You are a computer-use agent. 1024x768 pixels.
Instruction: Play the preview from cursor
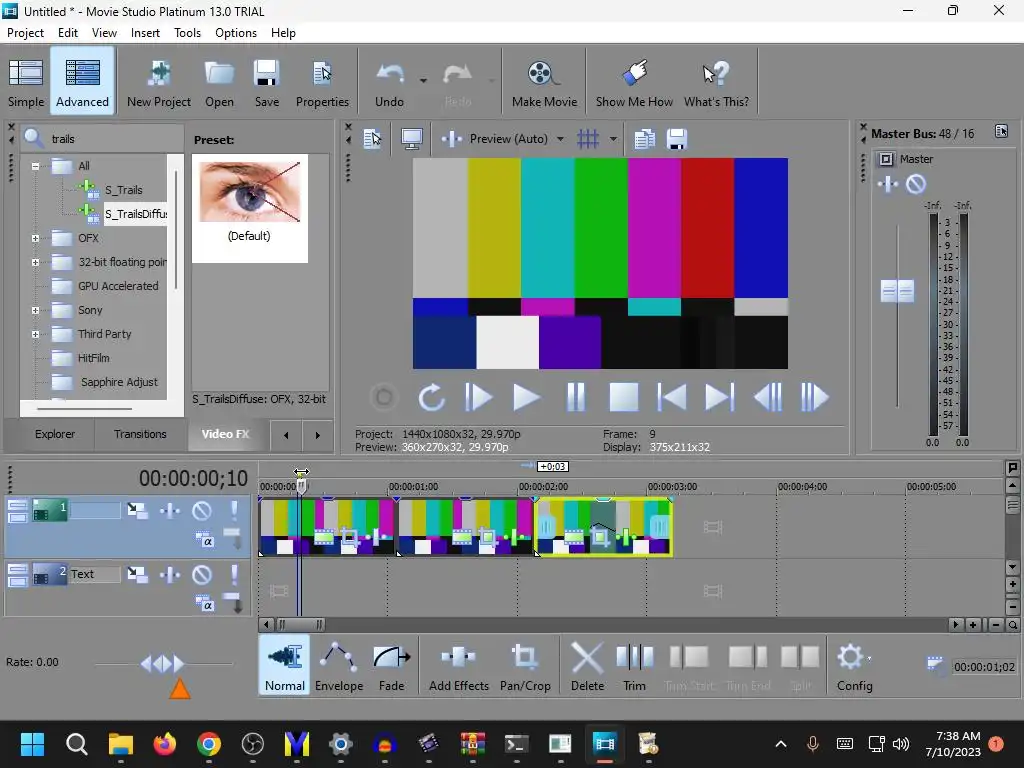tap(526, 397)
